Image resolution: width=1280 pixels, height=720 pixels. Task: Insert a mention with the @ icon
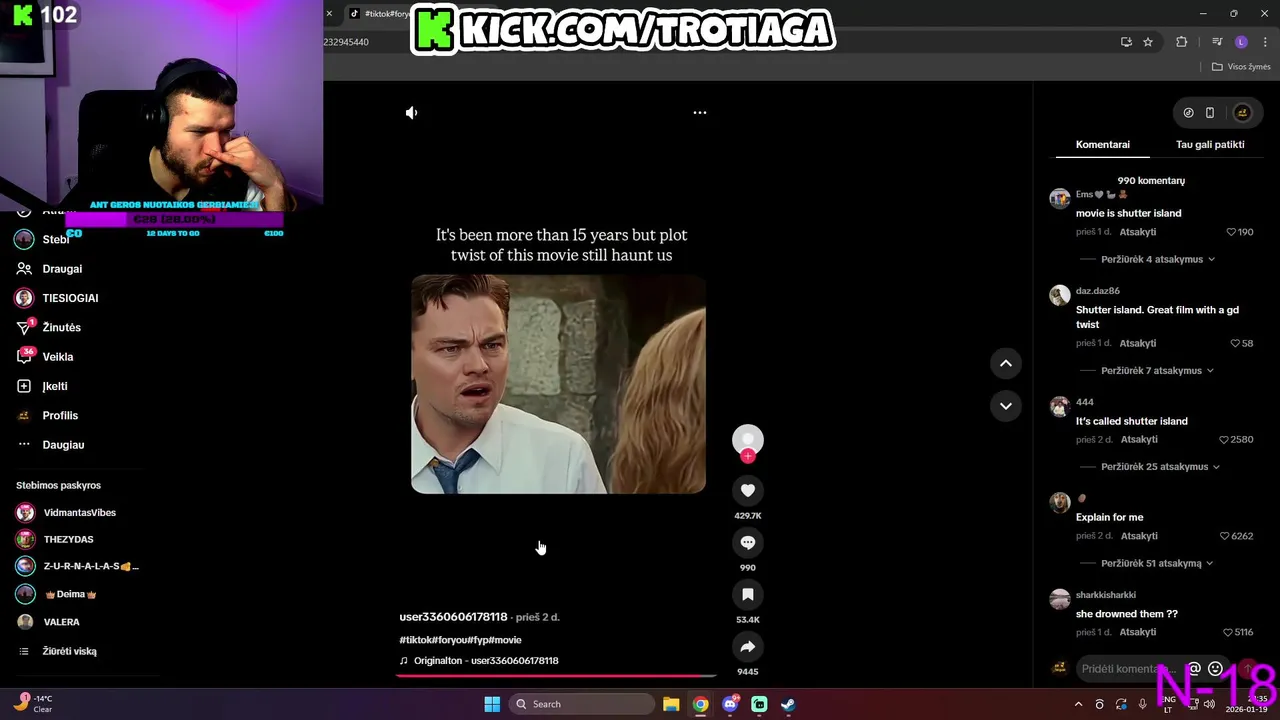[x=1193, y=669]
